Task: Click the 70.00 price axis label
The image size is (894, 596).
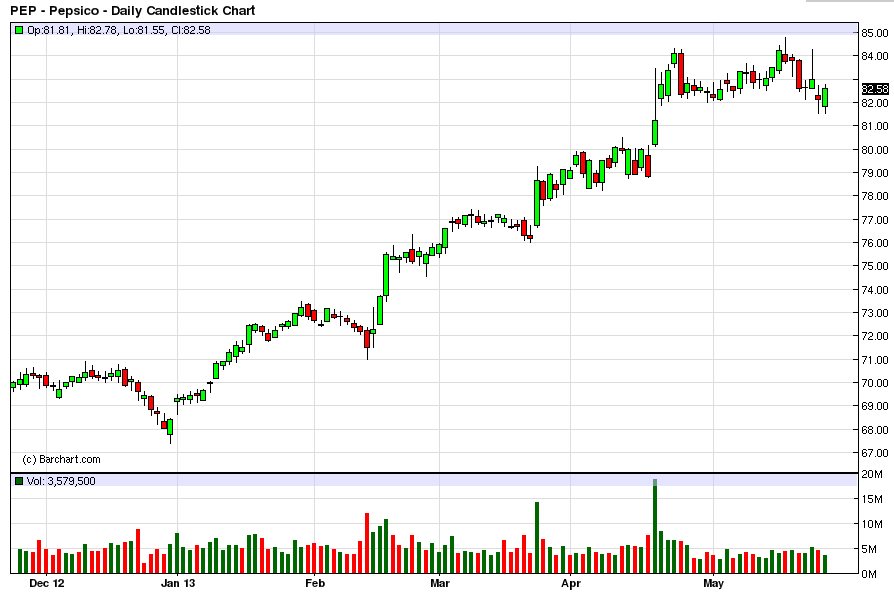Action: (875, 383)
